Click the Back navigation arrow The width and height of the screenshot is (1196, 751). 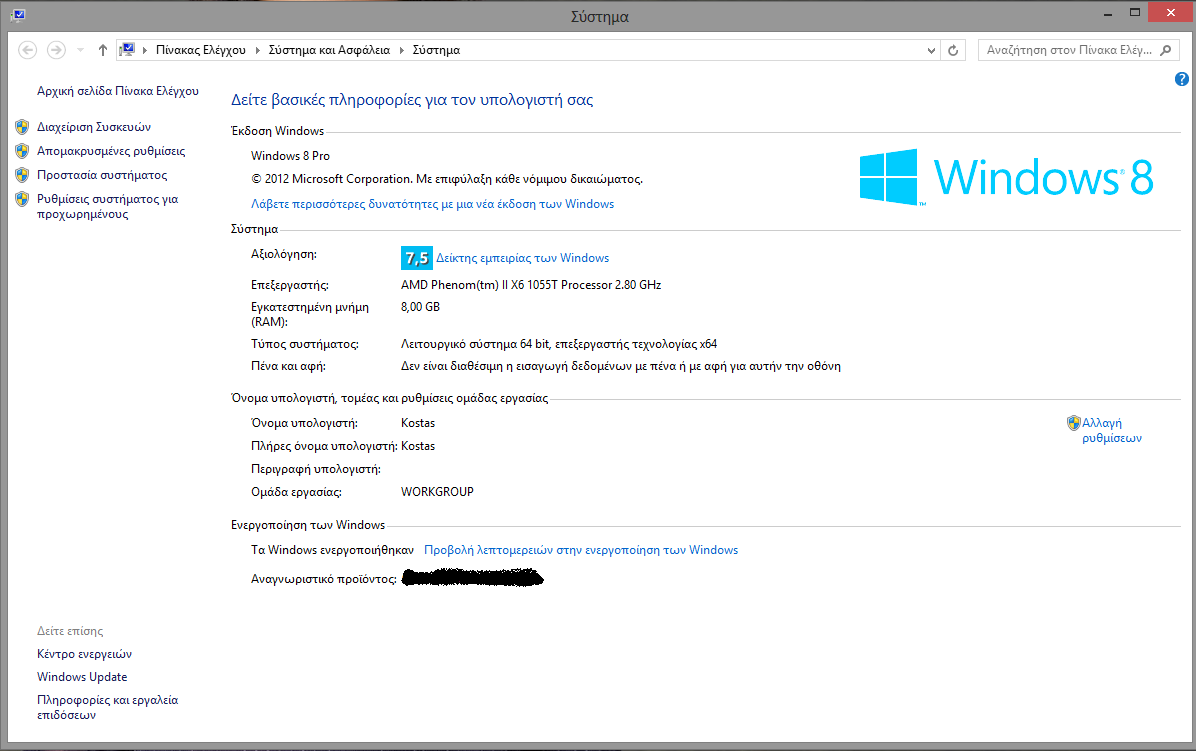(x=27, y=50)
